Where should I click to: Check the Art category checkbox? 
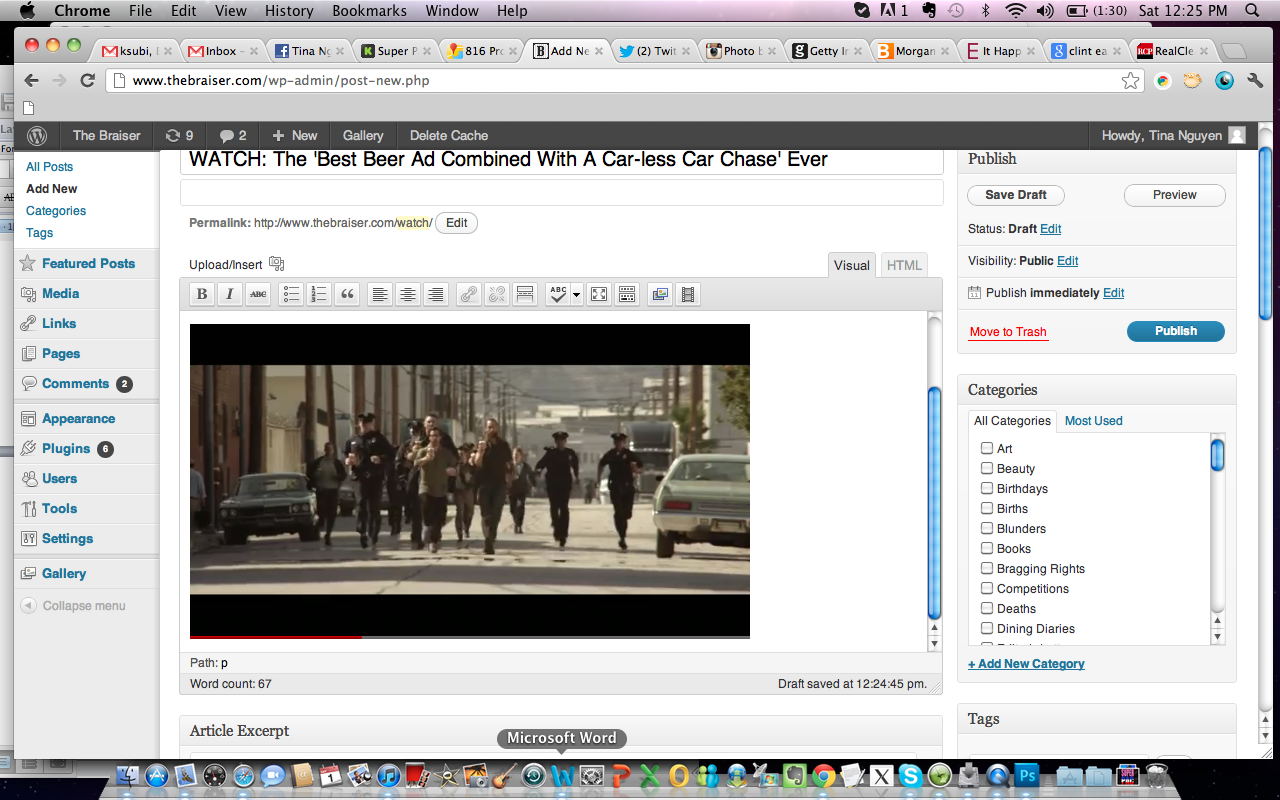click(x=987, y=449)
